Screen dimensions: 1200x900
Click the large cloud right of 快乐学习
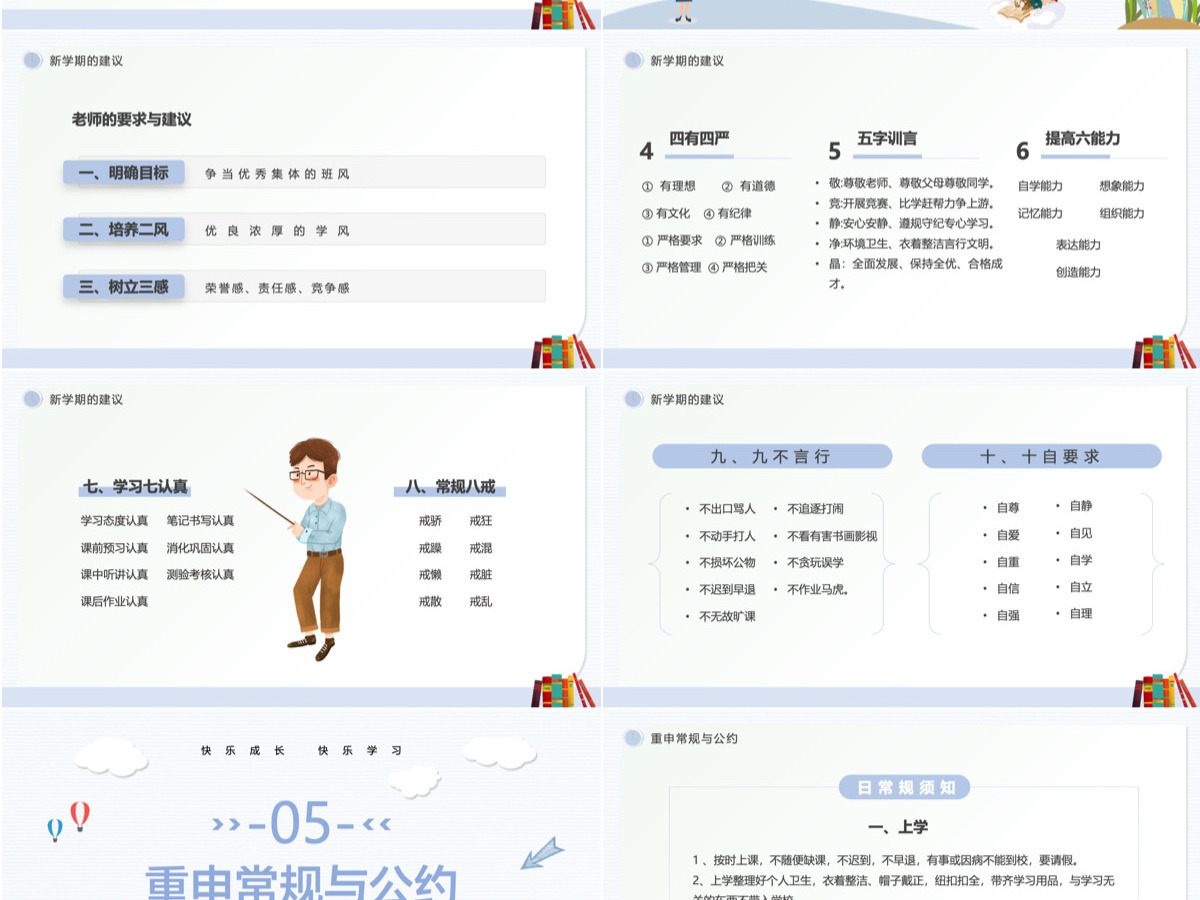(499, 751)
